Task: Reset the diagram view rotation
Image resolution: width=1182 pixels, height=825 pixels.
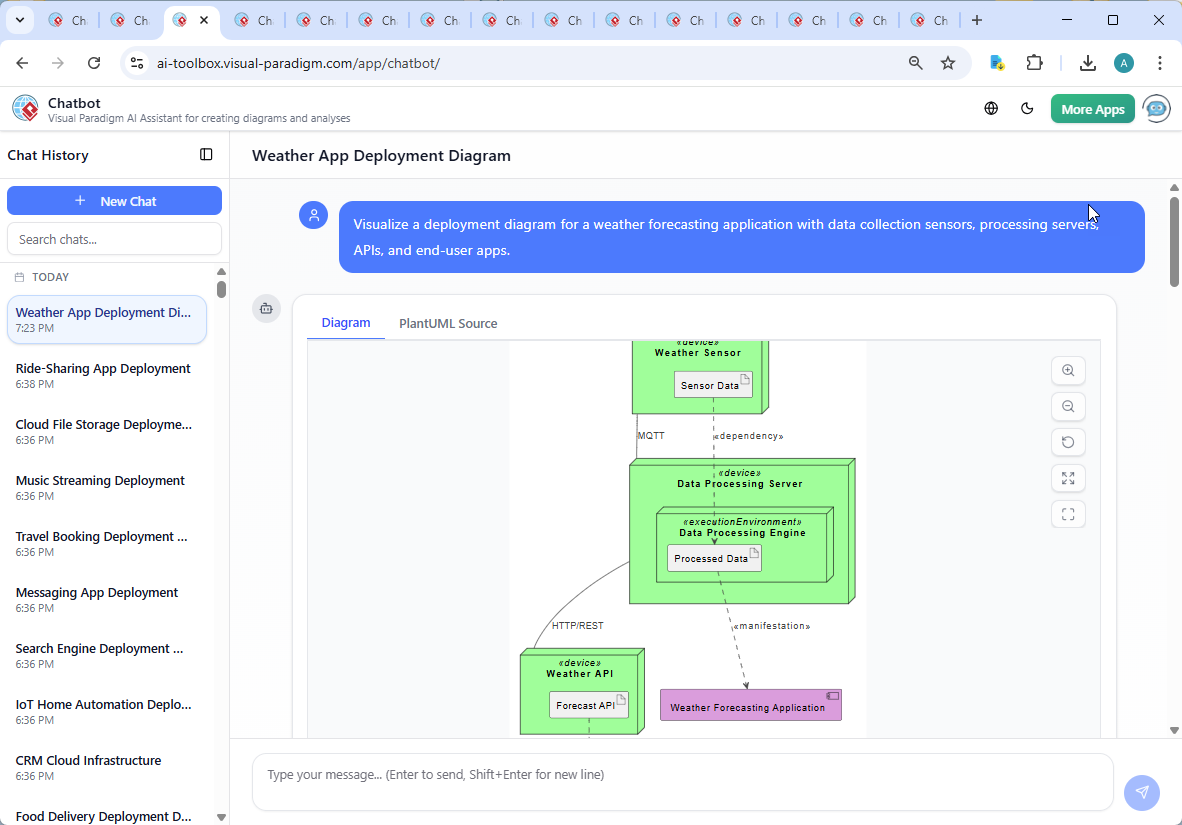Action: tap(1068, 442)
